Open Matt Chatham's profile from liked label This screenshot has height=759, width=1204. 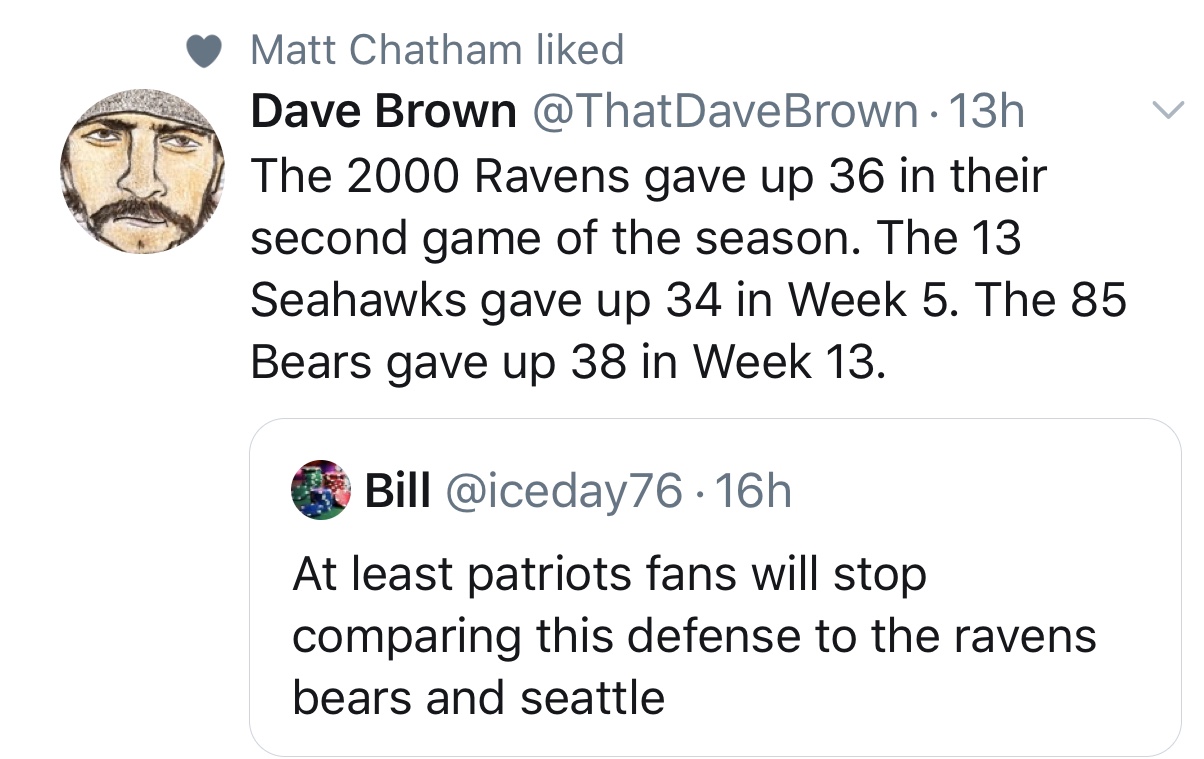click(387, 50)
